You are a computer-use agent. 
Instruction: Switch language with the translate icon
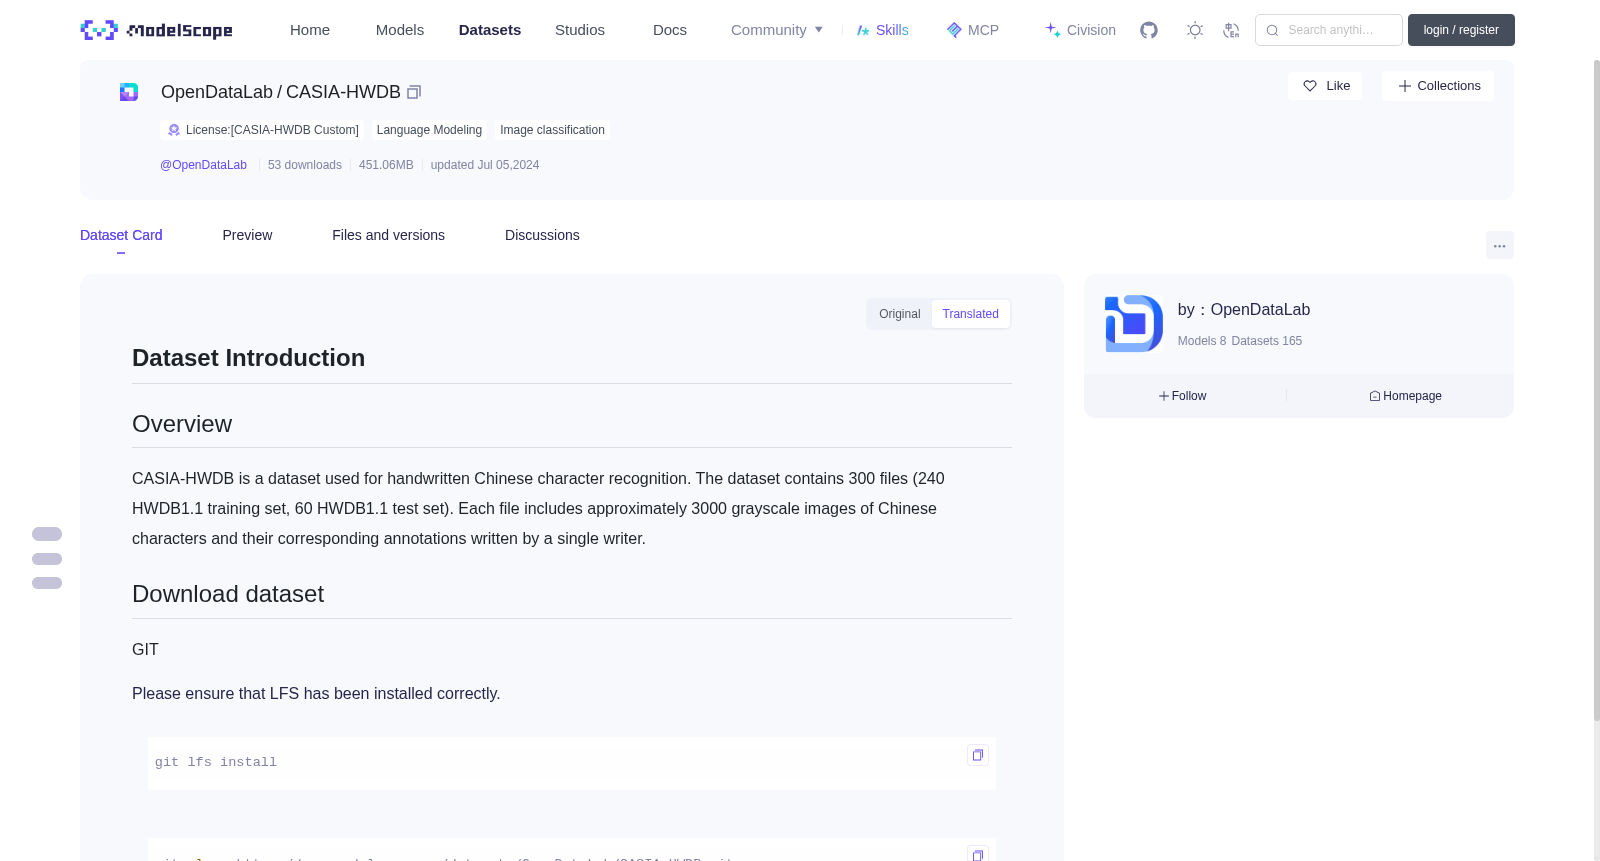coord(1231,30)
